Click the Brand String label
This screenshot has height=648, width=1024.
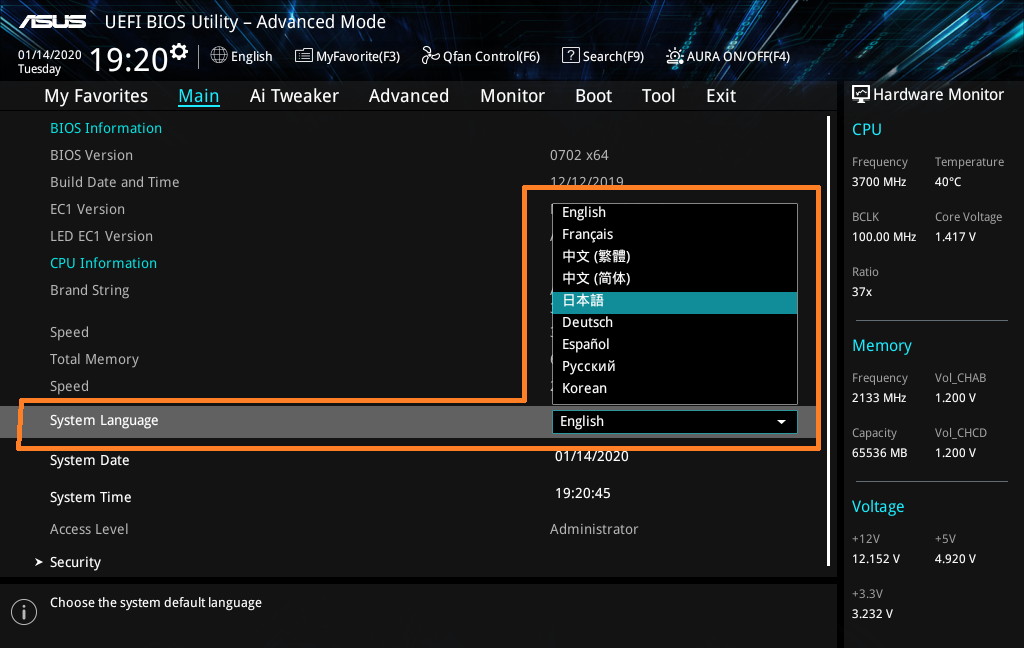(89, 290)
